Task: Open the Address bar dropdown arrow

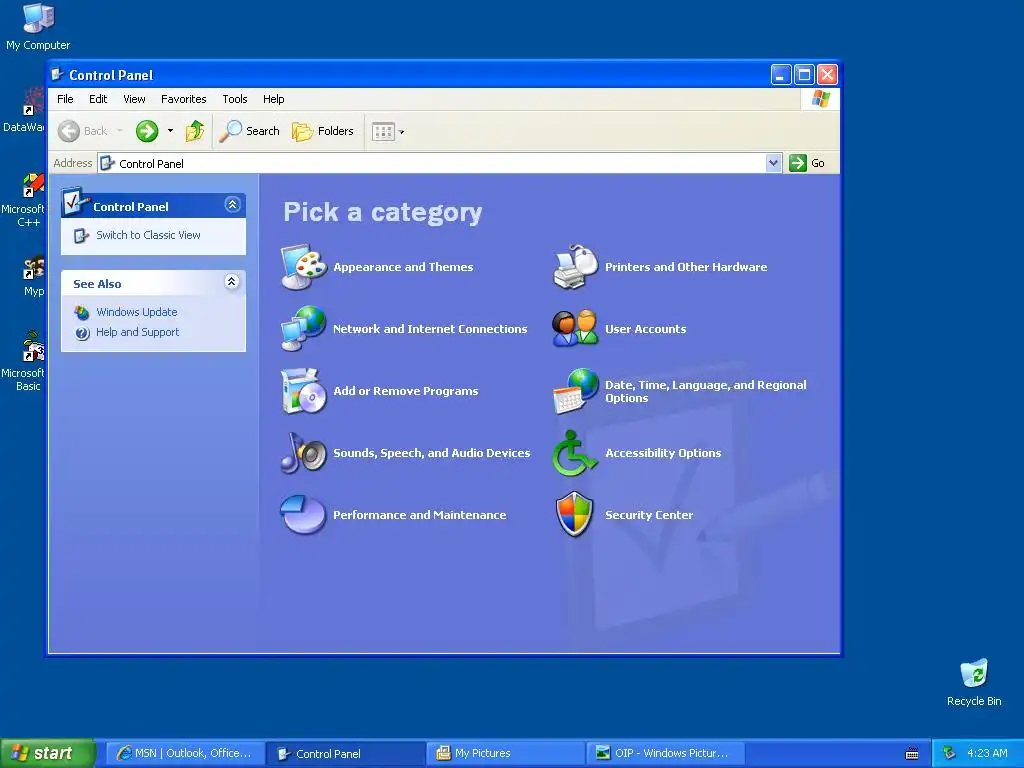Action: click(773, 163)
